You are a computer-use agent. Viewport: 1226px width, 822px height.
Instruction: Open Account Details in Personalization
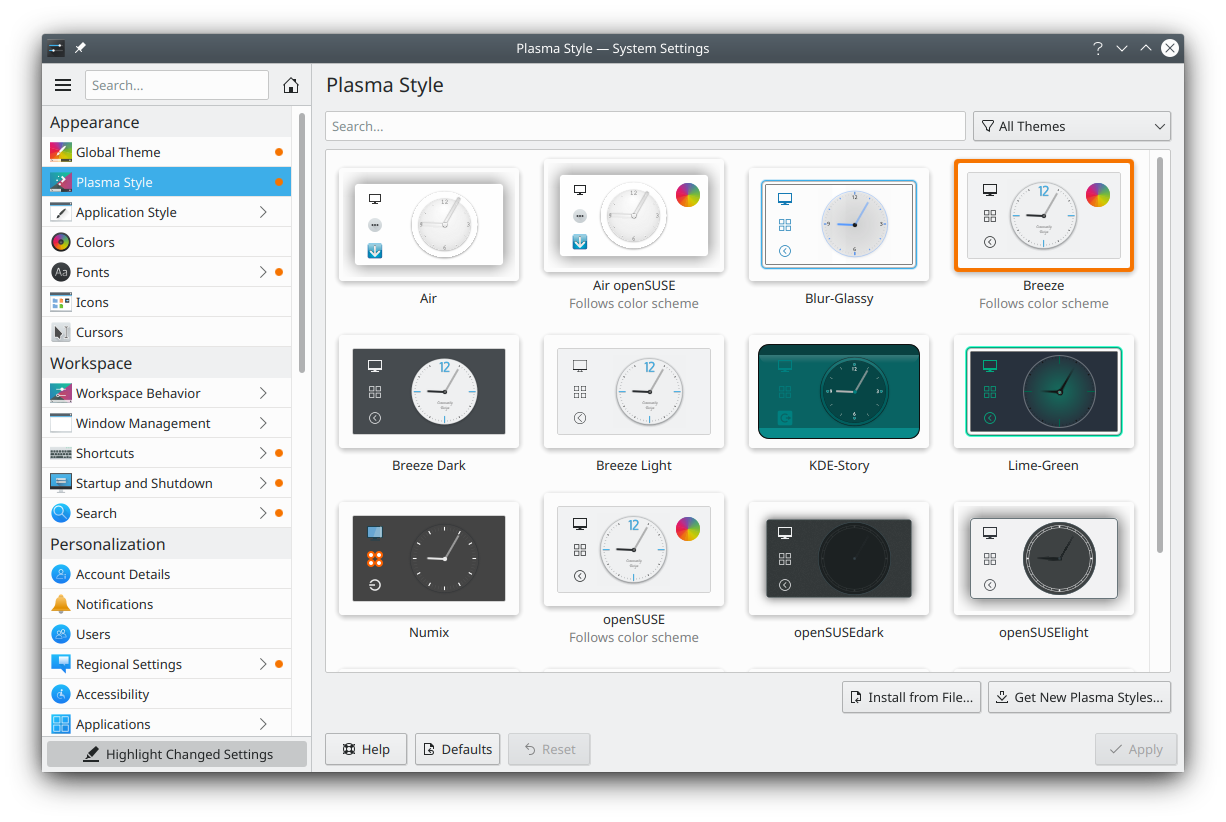pos(122,574)
